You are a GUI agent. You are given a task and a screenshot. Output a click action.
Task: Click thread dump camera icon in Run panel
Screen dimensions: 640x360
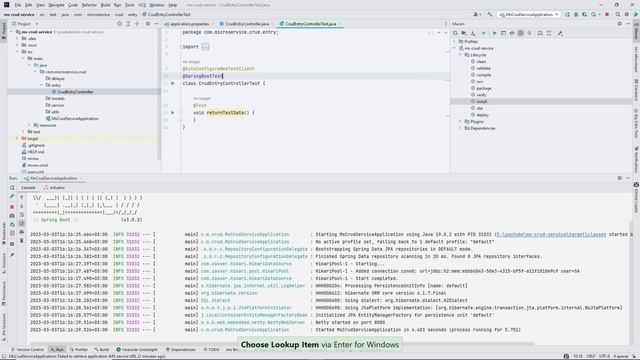click(12, 216)
